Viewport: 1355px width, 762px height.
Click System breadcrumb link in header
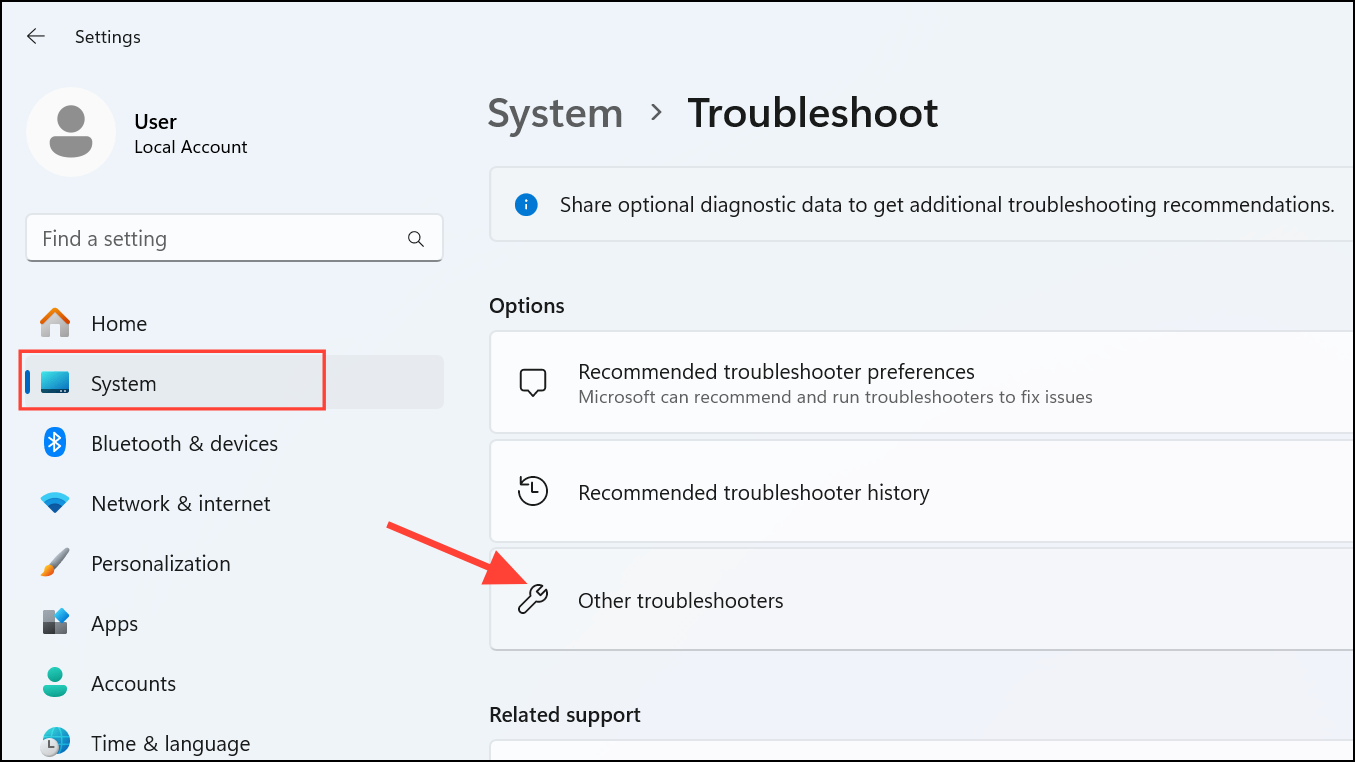coord(555,113)
